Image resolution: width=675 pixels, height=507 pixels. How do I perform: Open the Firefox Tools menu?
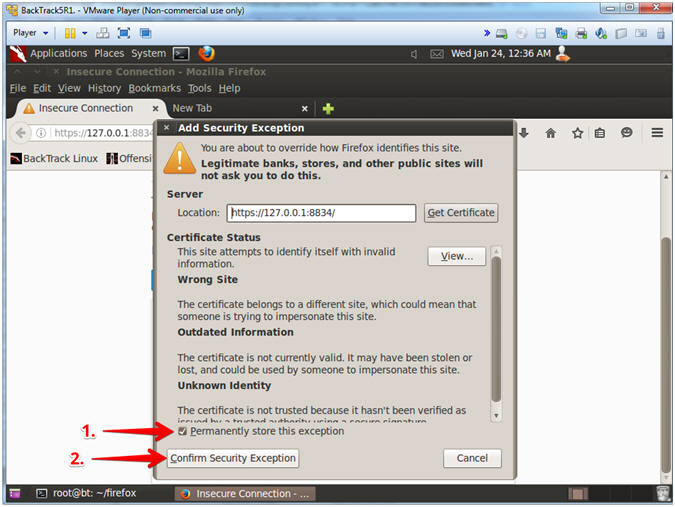[x=199, y=88]
